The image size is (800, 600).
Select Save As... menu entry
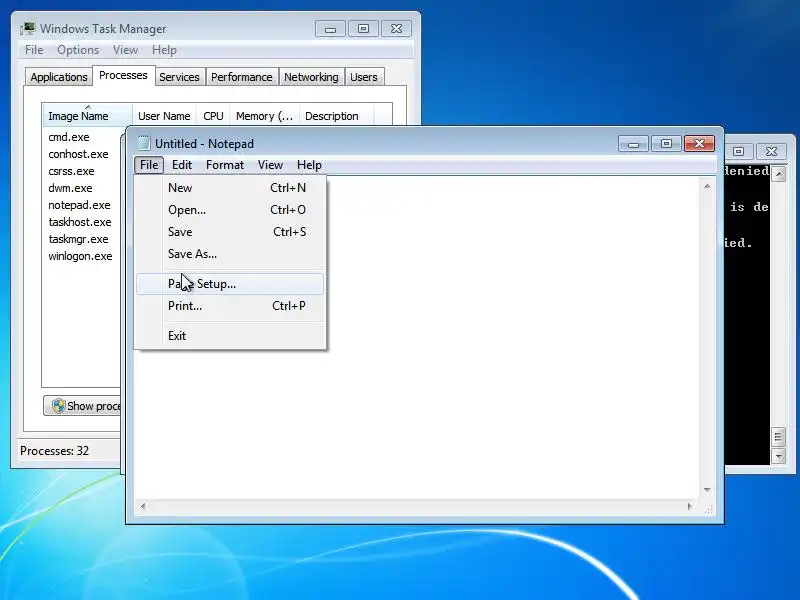point(230,254)
